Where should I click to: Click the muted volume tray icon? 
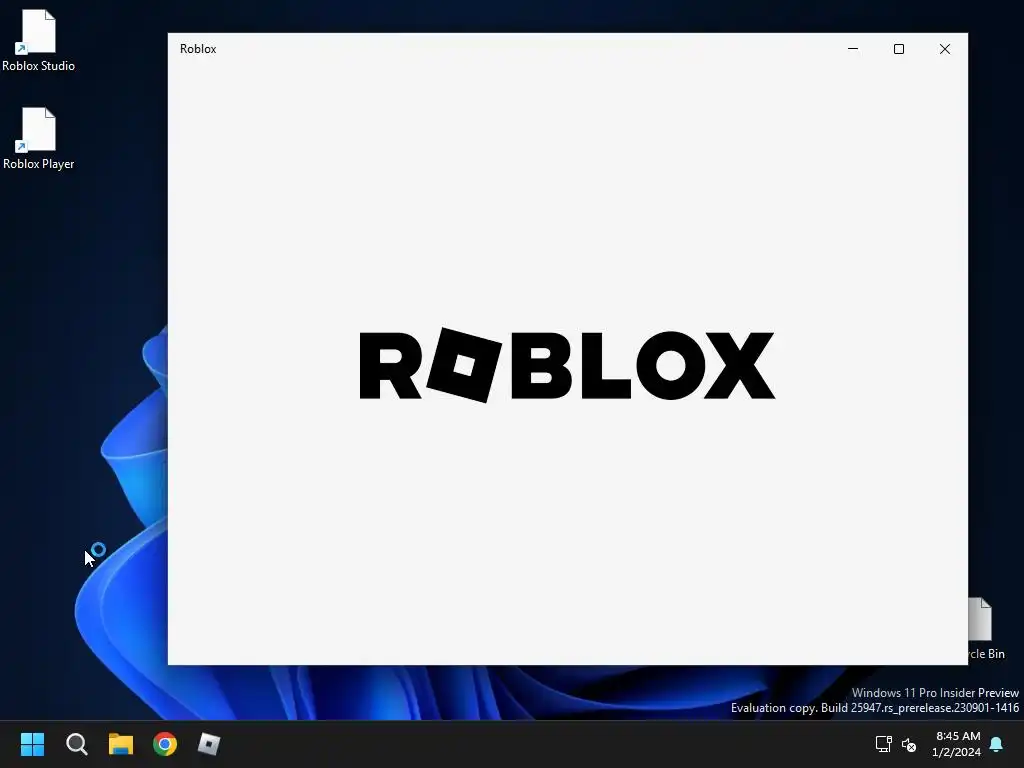[x=908, y=744]
